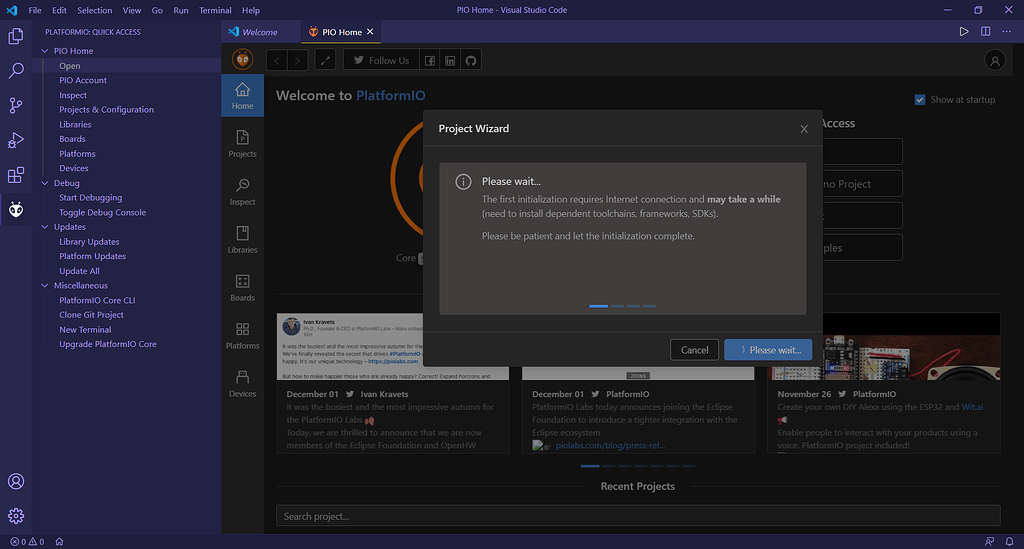1024x549 pixels.
Task: Open Devices in PIO sidebar
Action: (x=242, y=384)
